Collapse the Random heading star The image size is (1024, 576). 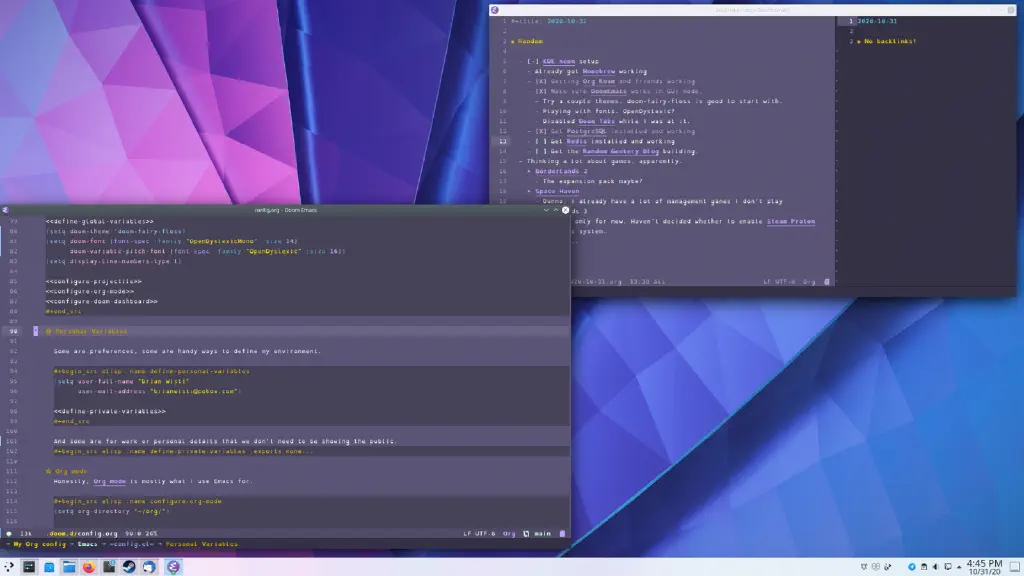click(513, 41)
